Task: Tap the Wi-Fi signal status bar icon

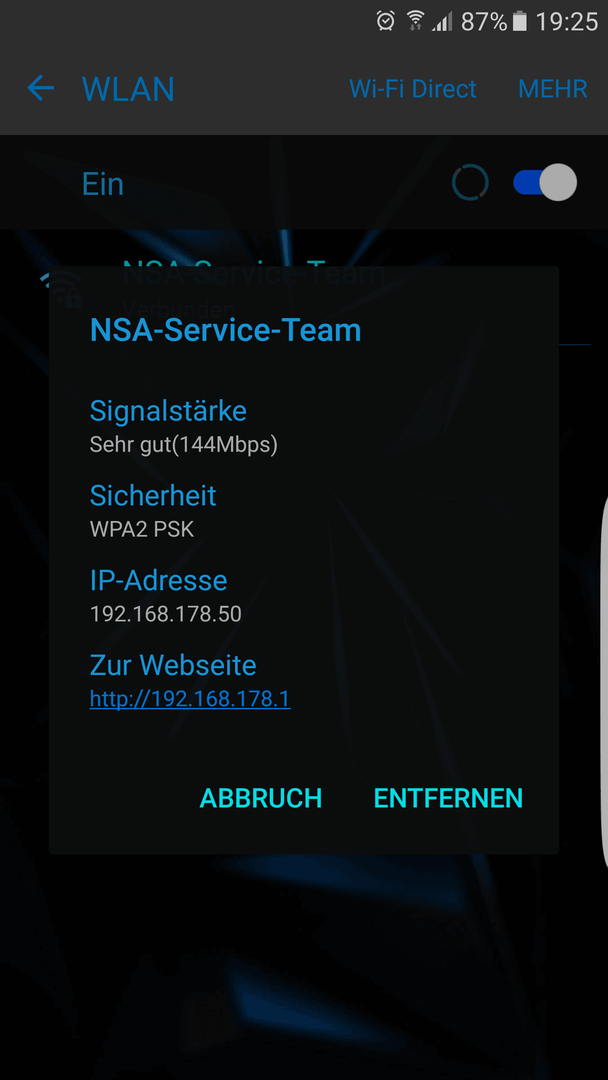Action: (x=415, y=21)
